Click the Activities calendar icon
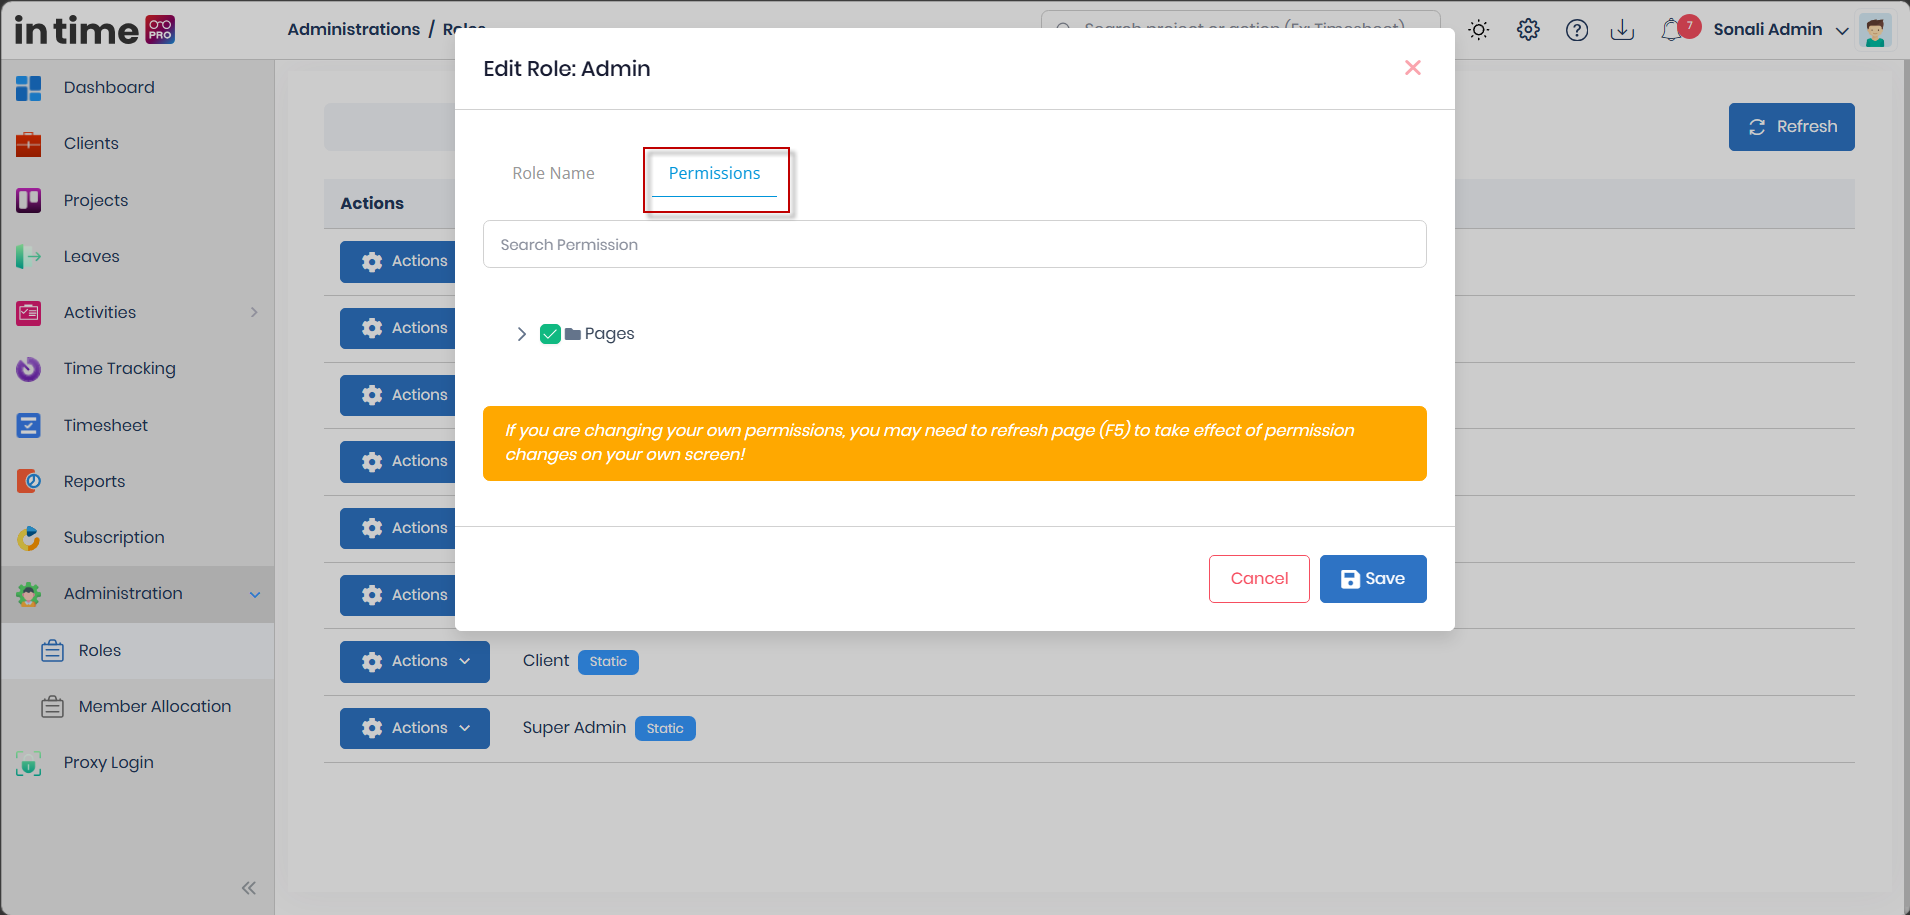Viewport: 1910px width, 915px height. click(x=29, y=313)
